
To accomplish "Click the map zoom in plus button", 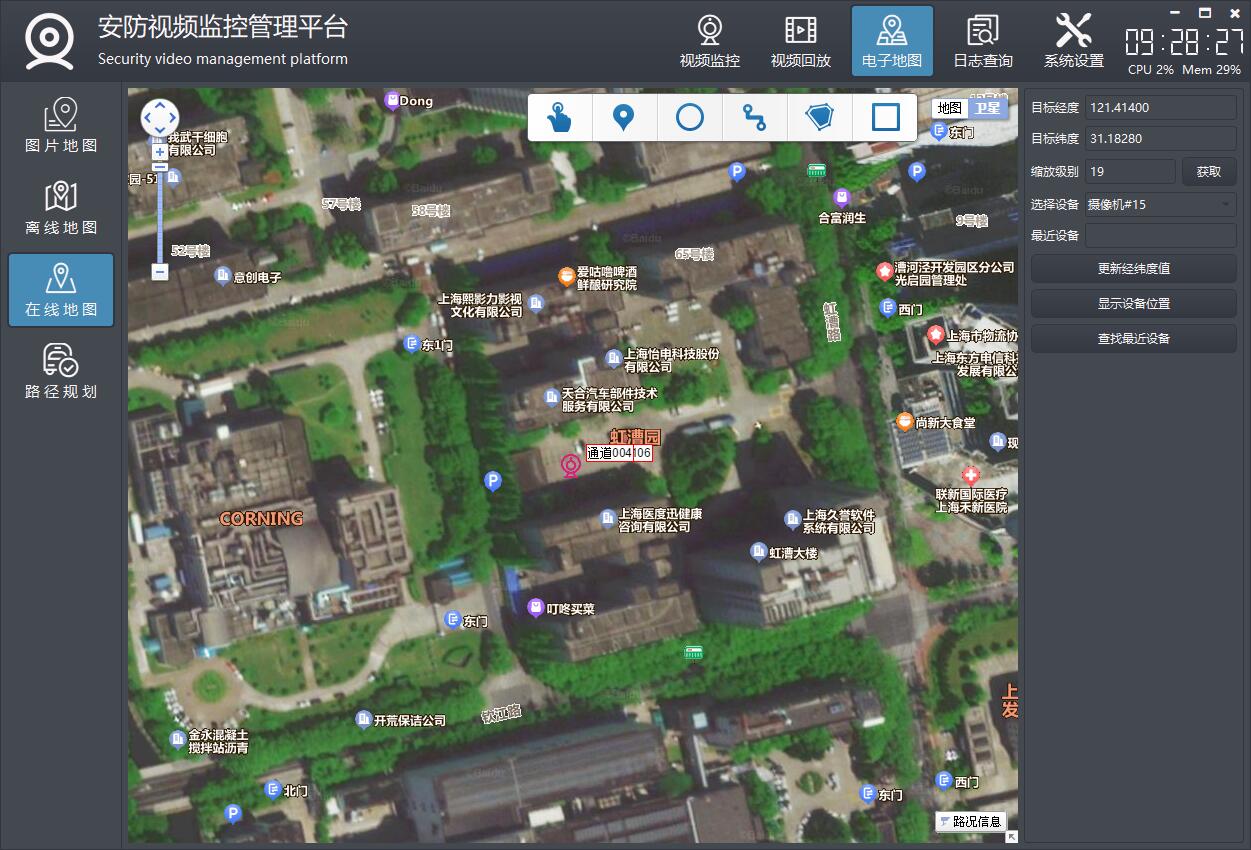I will 160,152.
